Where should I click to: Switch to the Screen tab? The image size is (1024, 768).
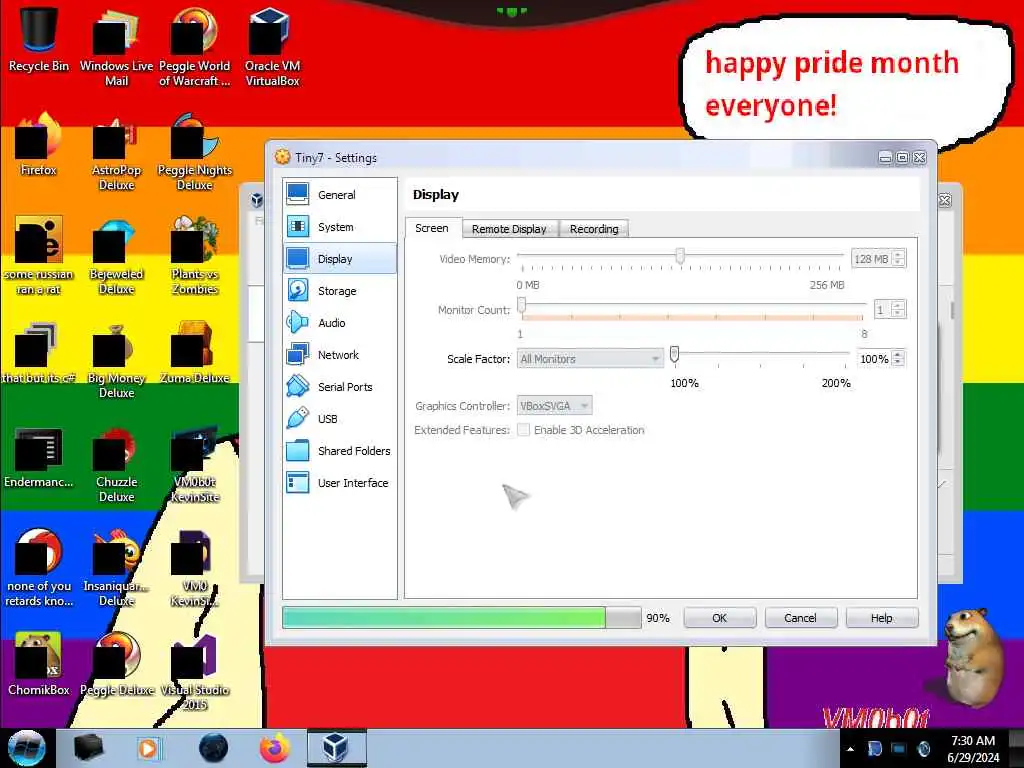coord(432,228)
